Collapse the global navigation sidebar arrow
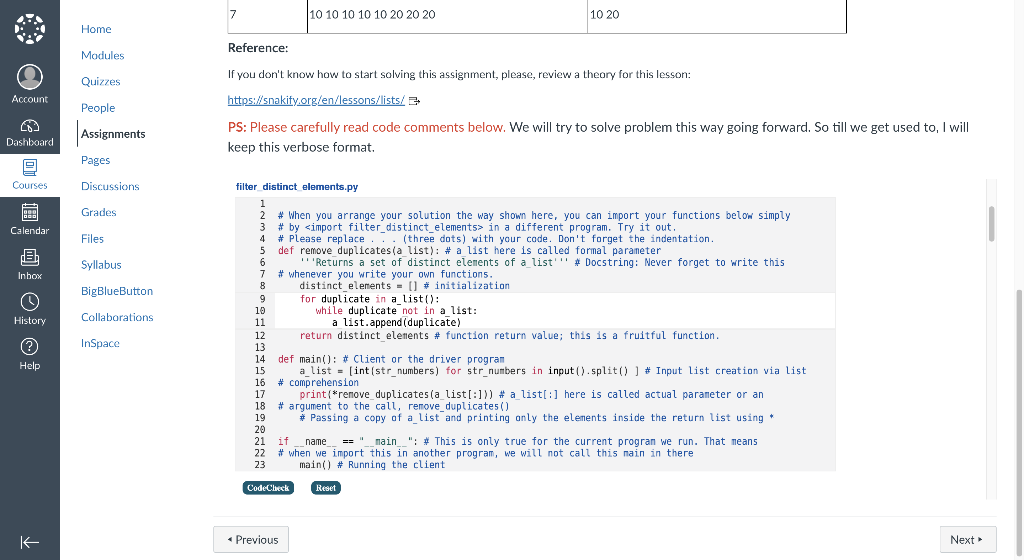 click(29, 542)
